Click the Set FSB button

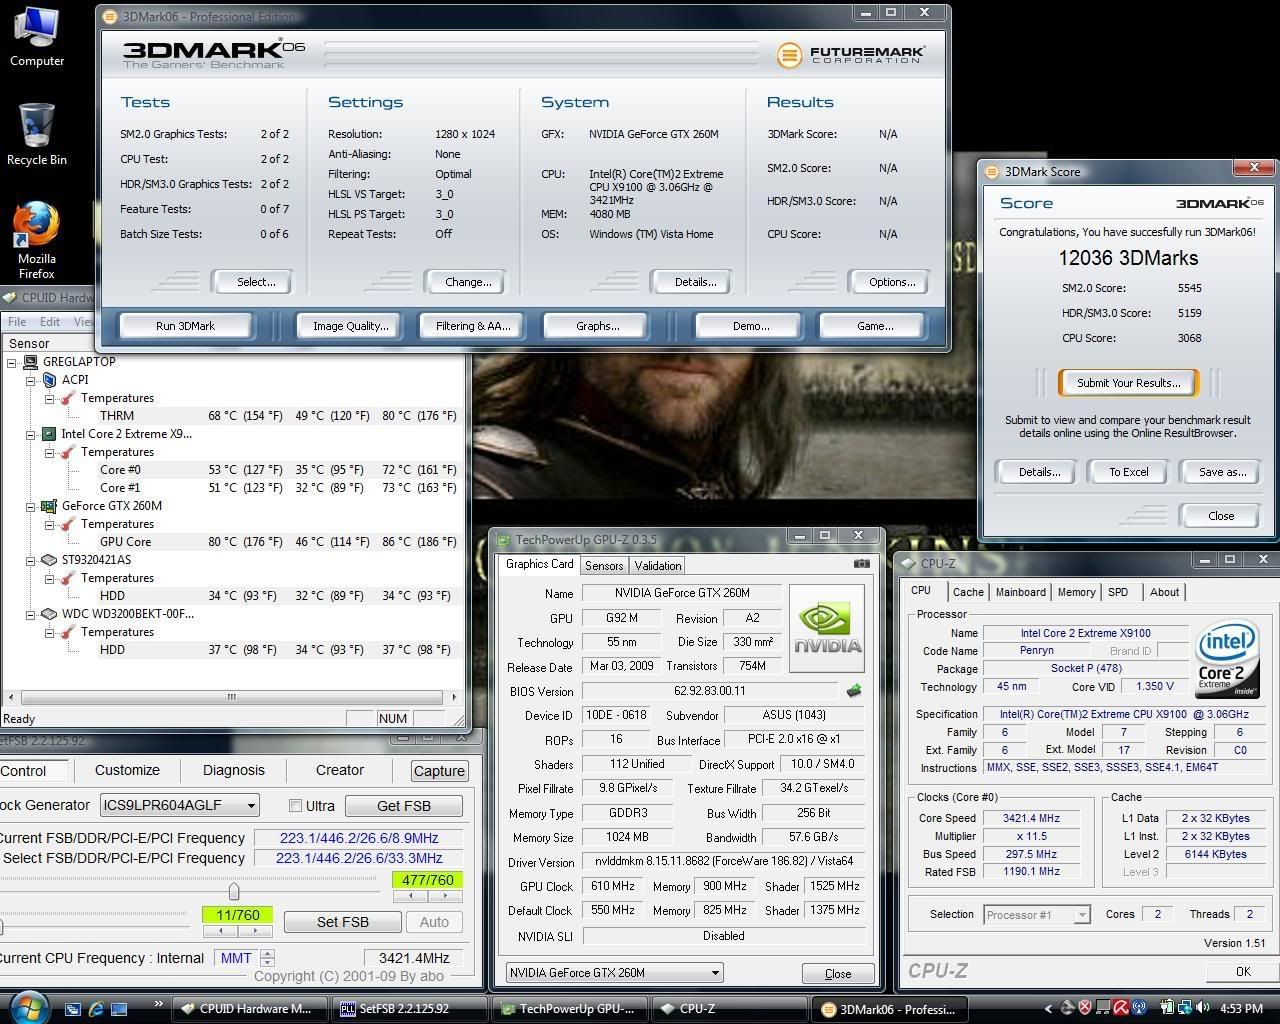pyautogui.click(x=343, y=922)
